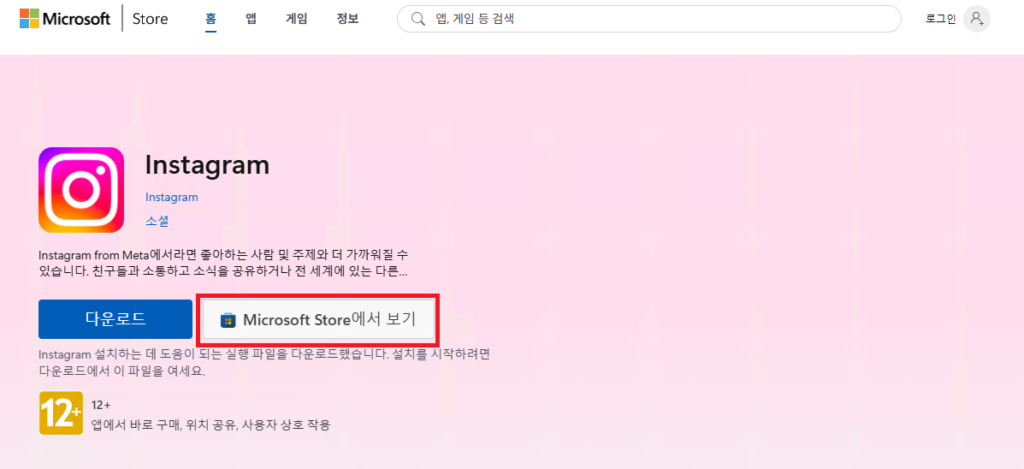This screenshot has height=469, width=1024.
Task: Open the Instagram publisher link
Action: click(172, 197)
